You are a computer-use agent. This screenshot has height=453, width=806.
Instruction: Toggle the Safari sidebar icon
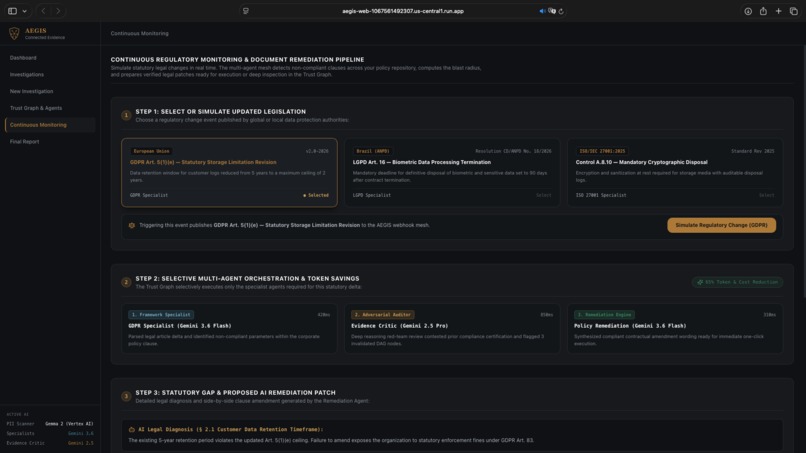(12, 11)
